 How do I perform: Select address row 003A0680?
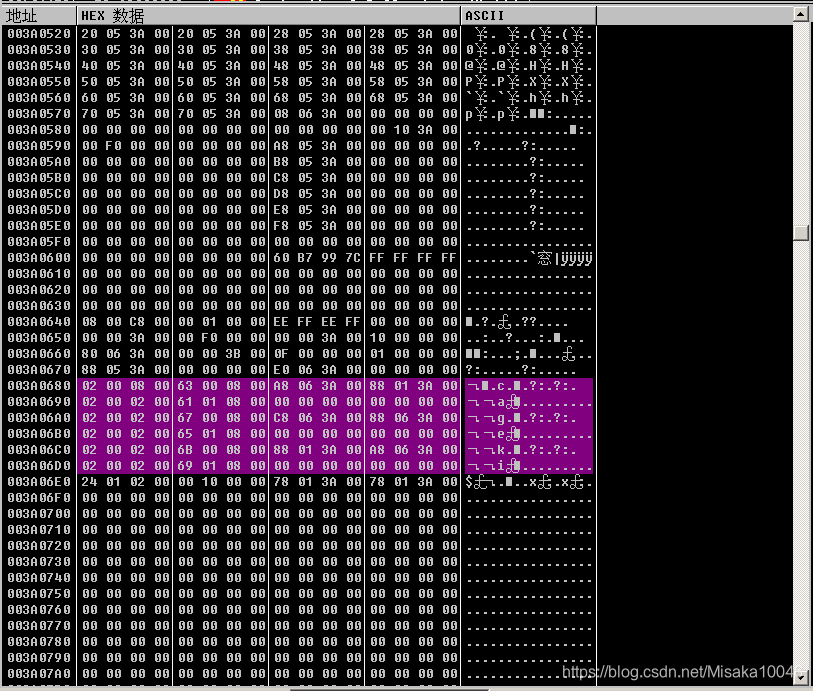tap(39, 386)
